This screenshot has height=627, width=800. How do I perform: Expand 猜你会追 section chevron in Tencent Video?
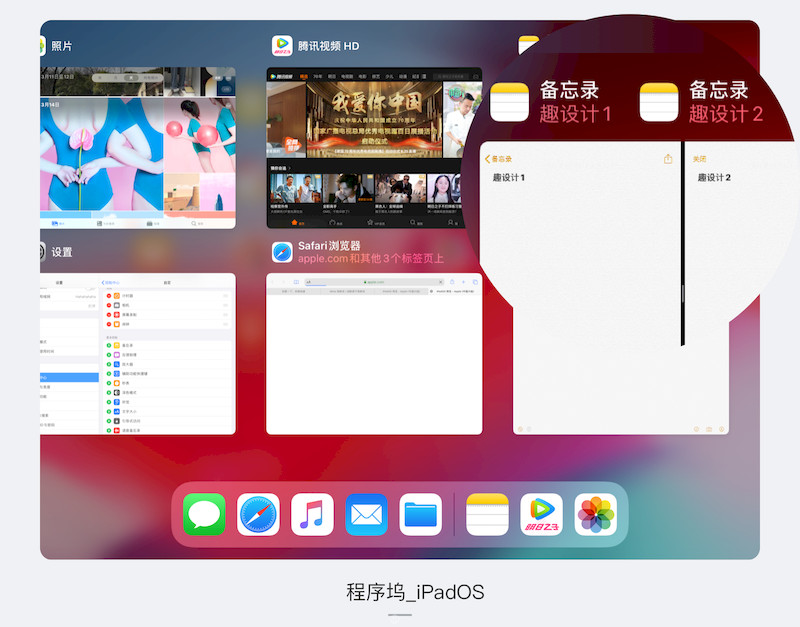(290, 168)
